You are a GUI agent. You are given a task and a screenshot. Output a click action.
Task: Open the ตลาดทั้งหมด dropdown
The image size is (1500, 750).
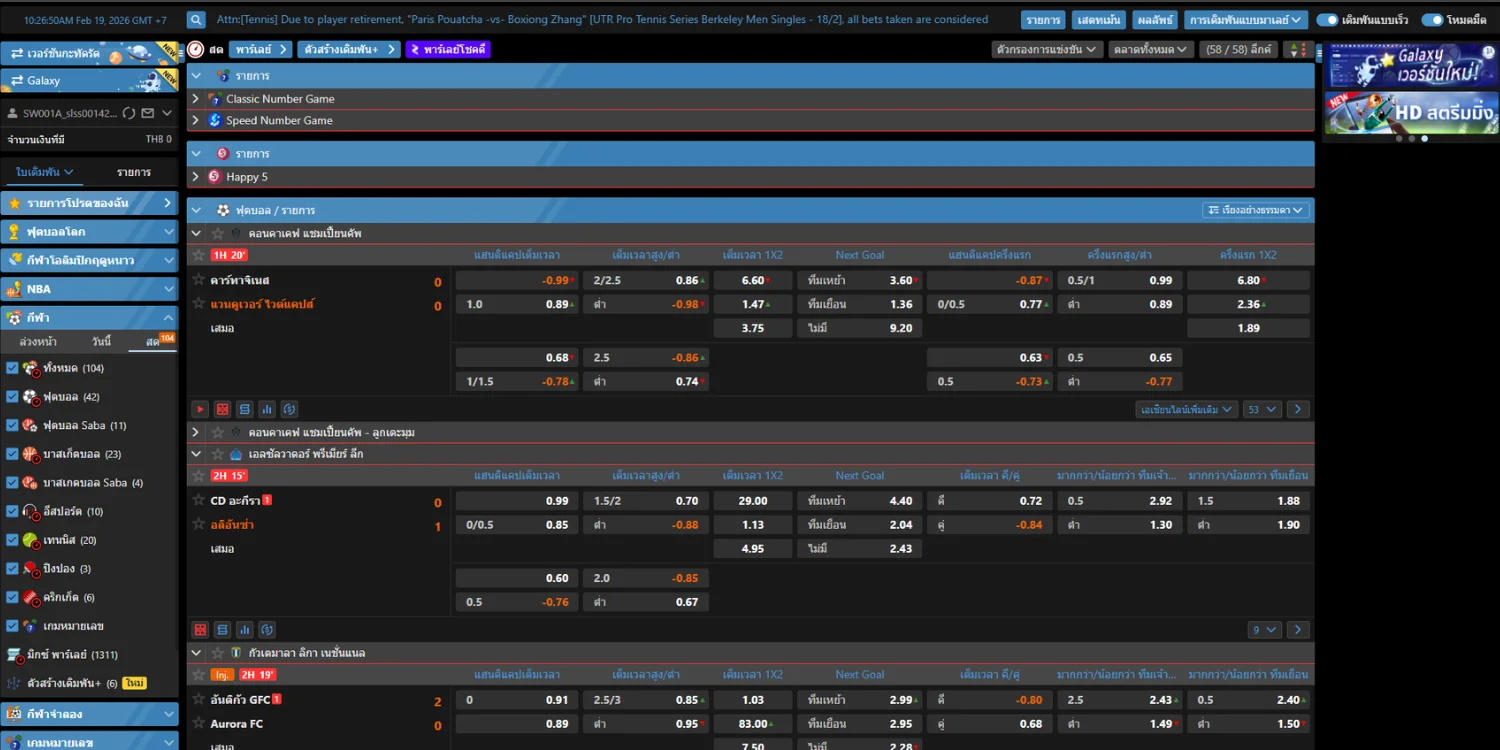(x=1150, y=49)
